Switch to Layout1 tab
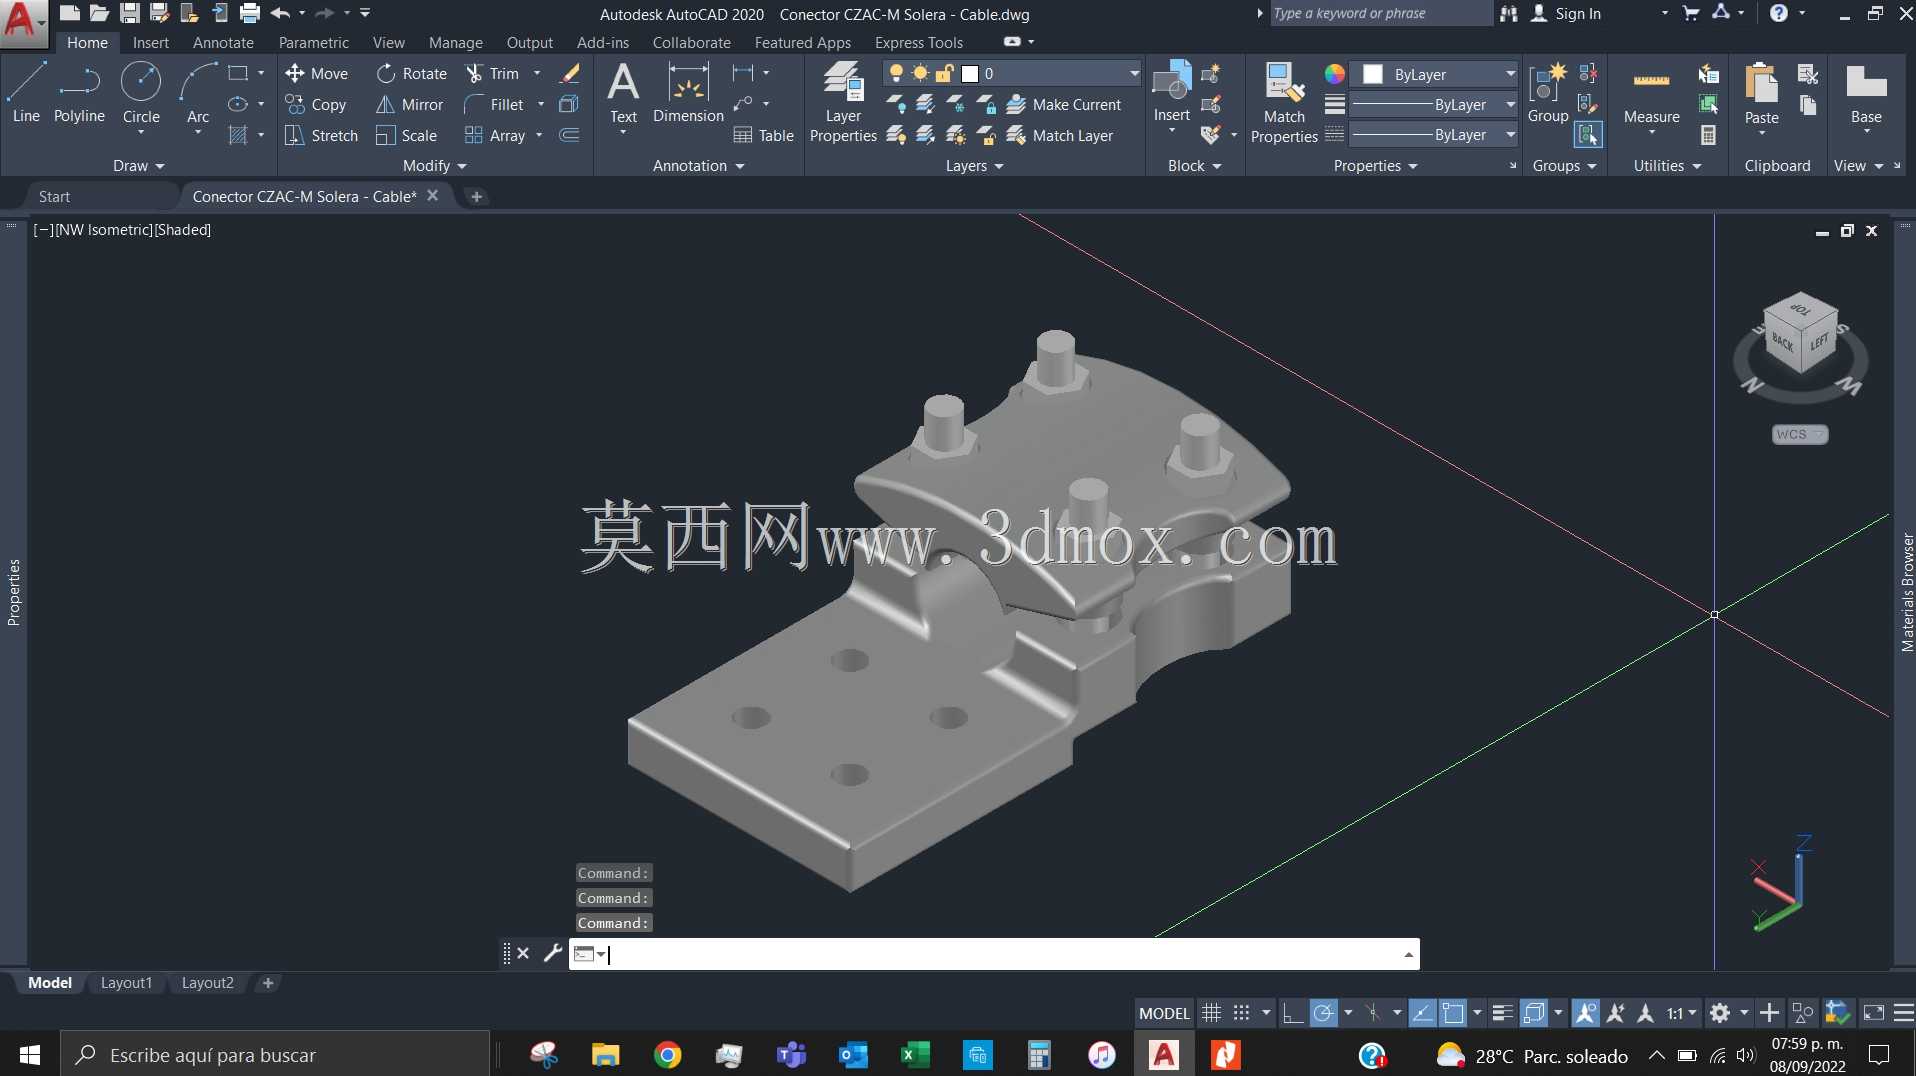The image size is (1916, 1076). coord(126,983)
